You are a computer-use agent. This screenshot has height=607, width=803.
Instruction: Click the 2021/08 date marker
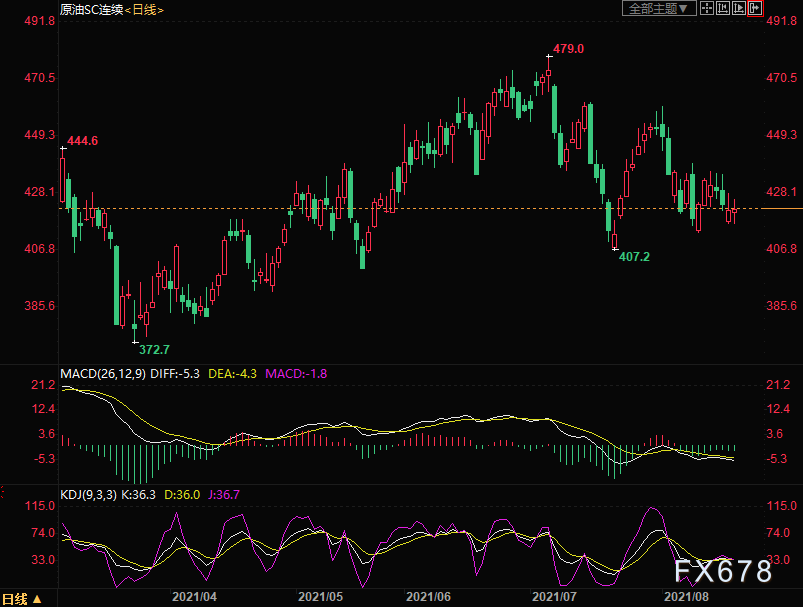[x=686, y=597]
